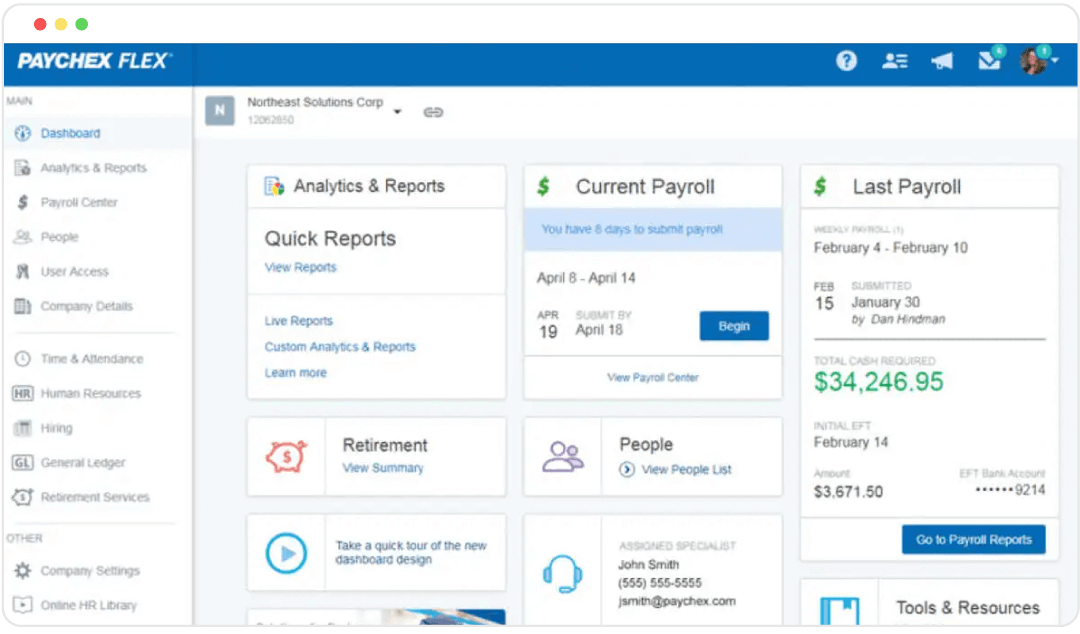Open the messages envelope icon
This screenshot has height=634, width=1080.
pos(989,61)
